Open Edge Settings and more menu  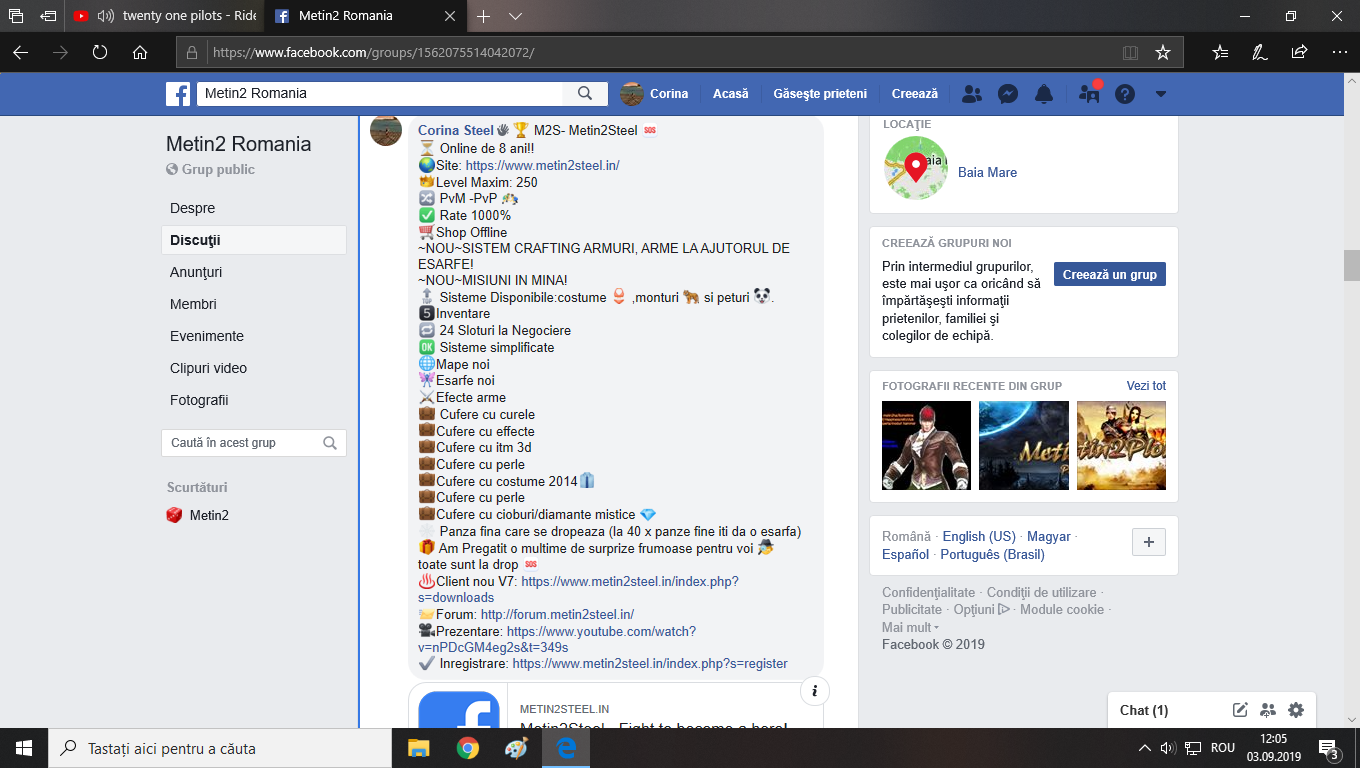click(x=1339, y=52)
